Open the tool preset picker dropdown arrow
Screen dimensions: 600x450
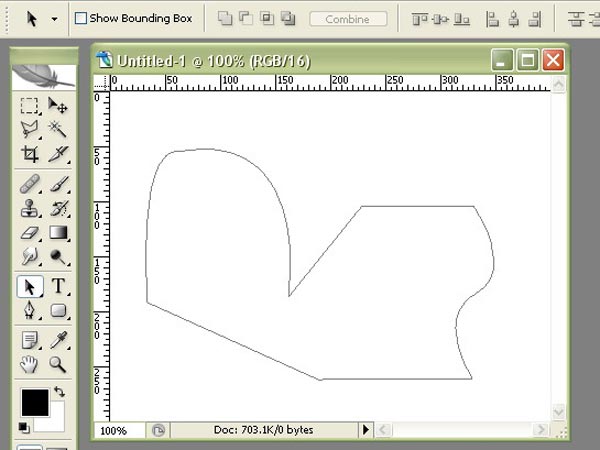[x=55, y=19]
